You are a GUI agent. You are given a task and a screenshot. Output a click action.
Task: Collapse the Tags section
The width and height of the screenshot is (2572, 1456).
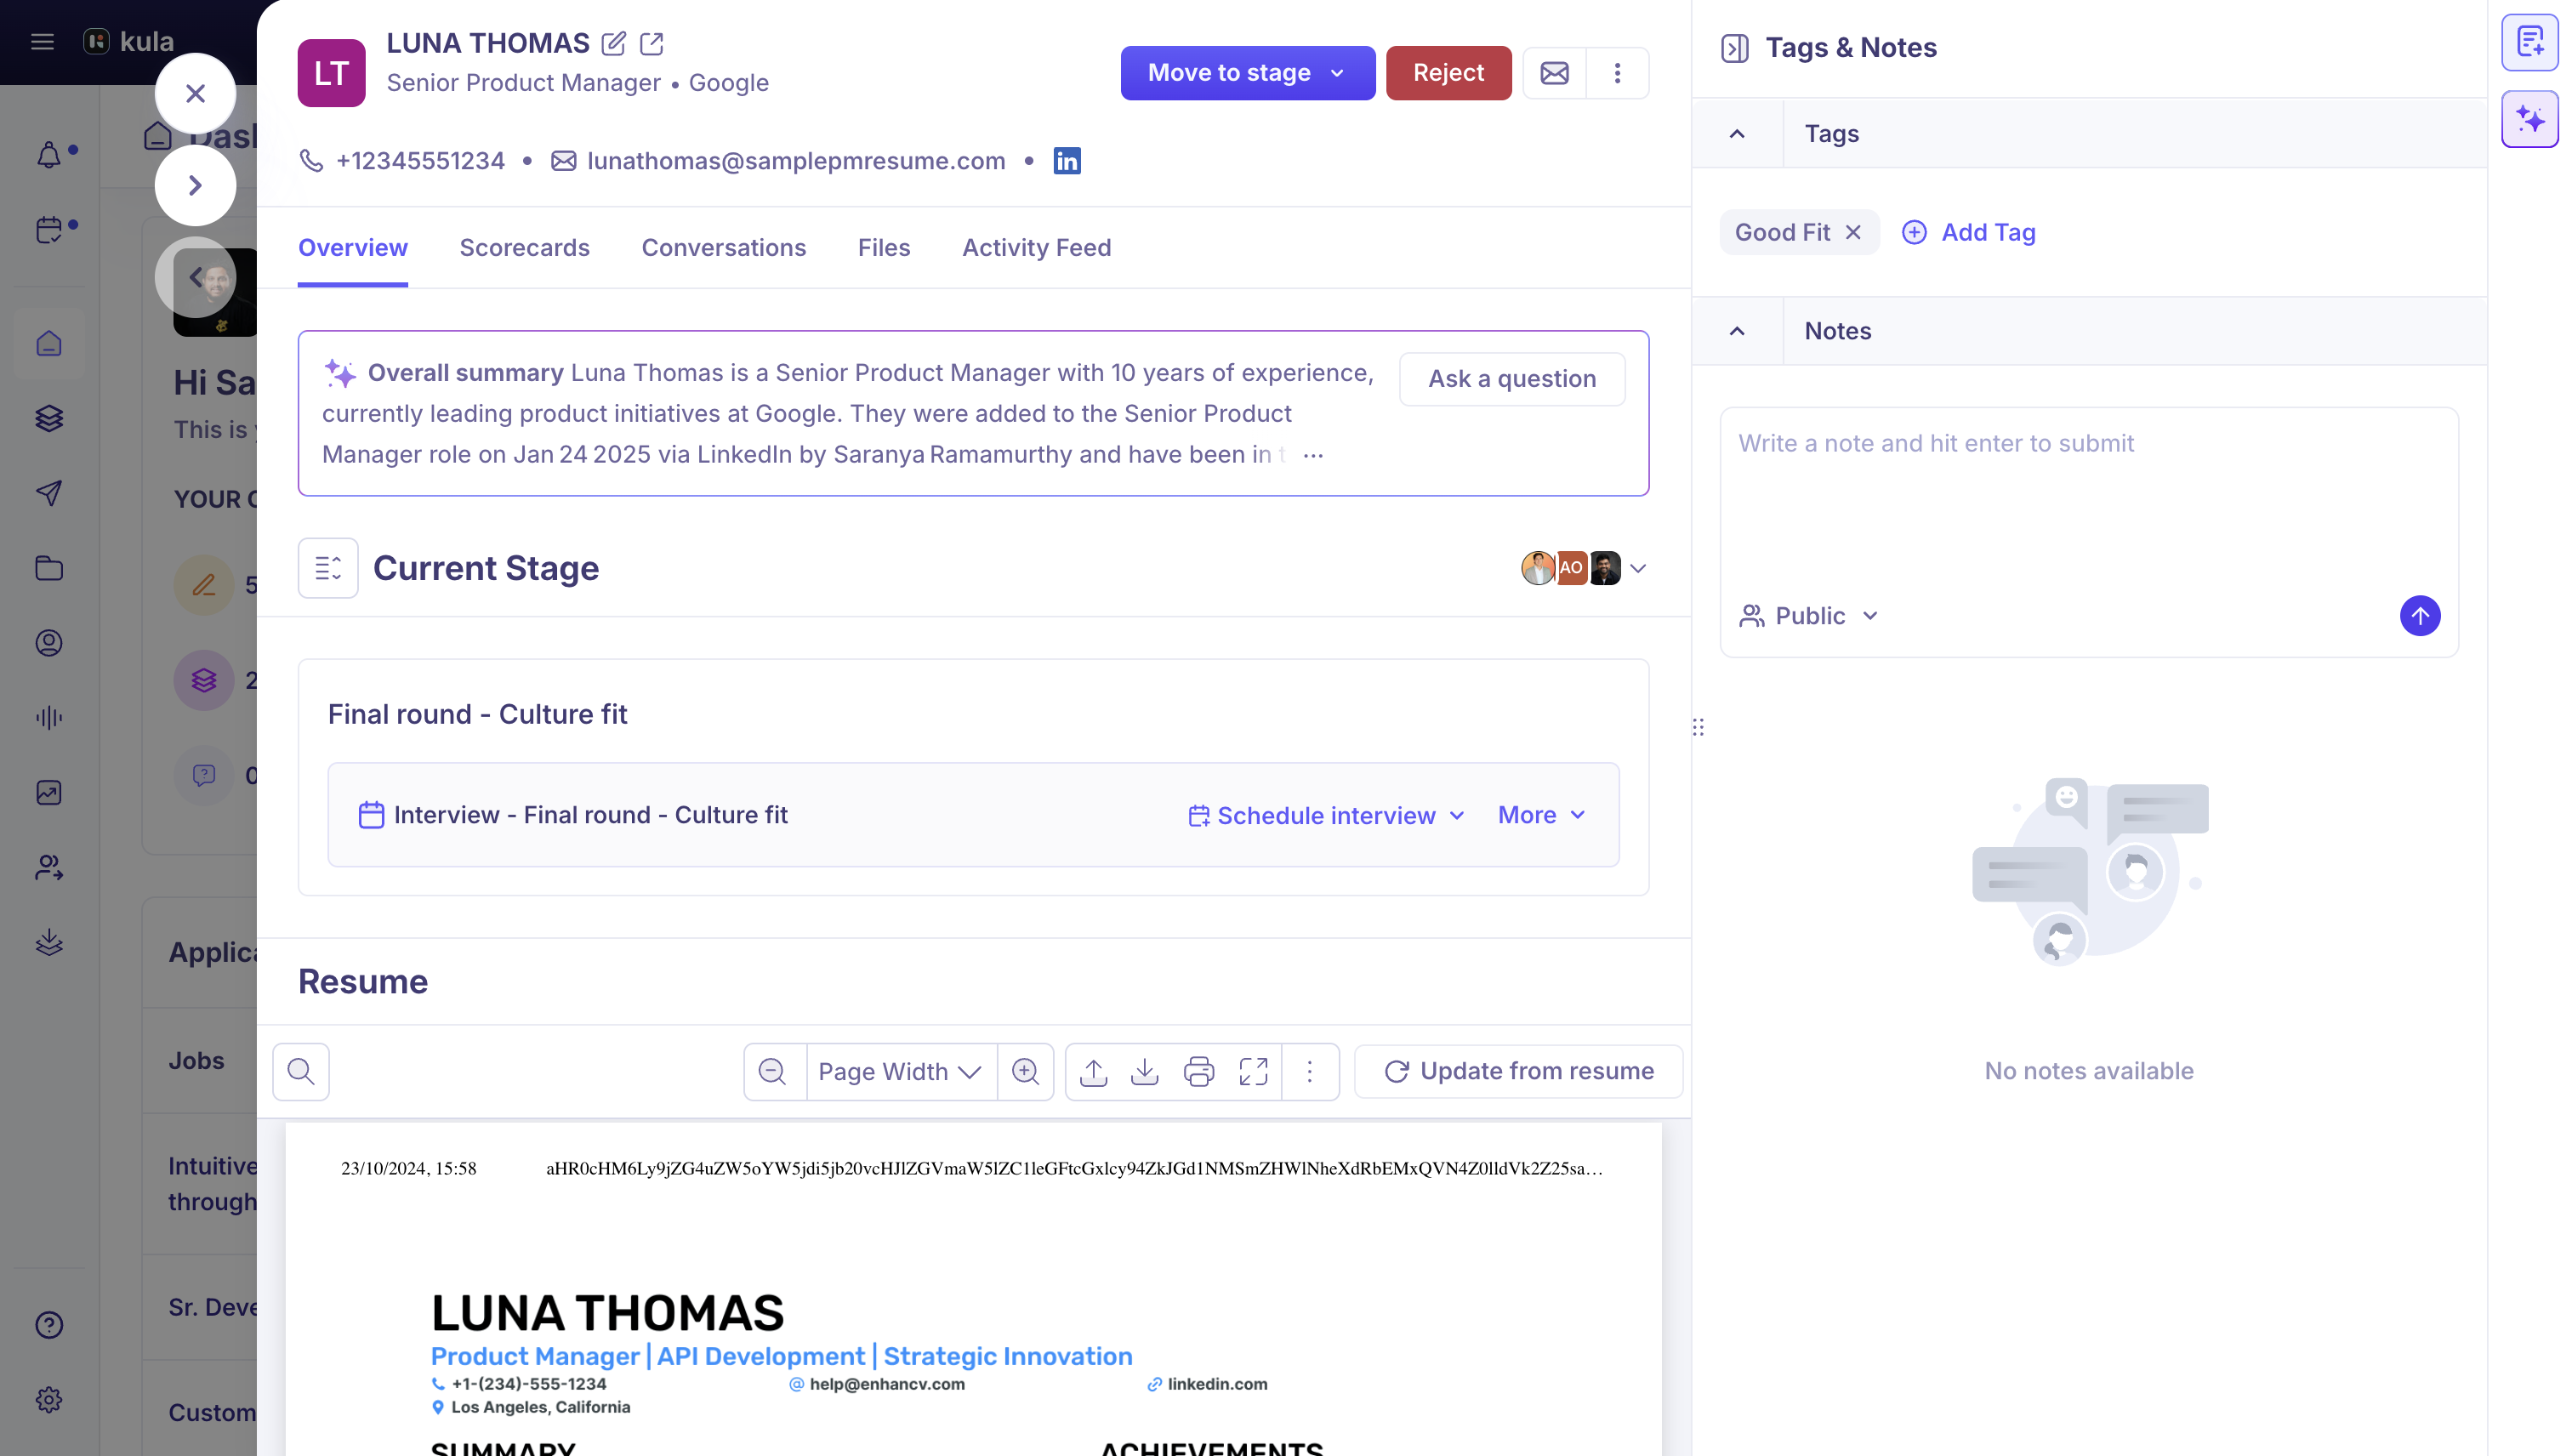point(1737,133)
